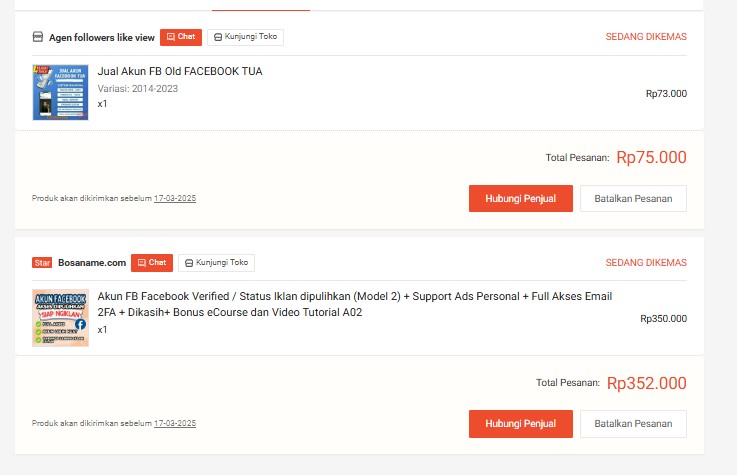Viewport: 737px width, 475px height.
Task: Open Chat with the Bosaname.com seller
Action: (152, 263)
